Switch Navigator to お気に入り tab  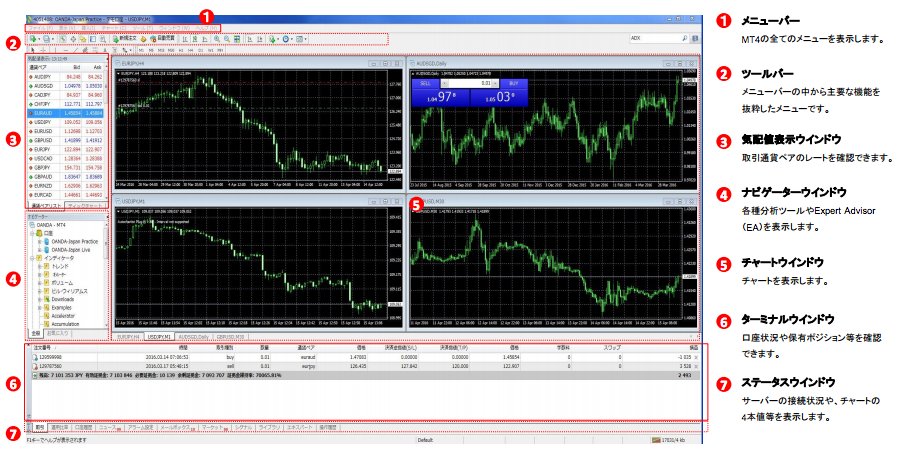click(58, 333)
